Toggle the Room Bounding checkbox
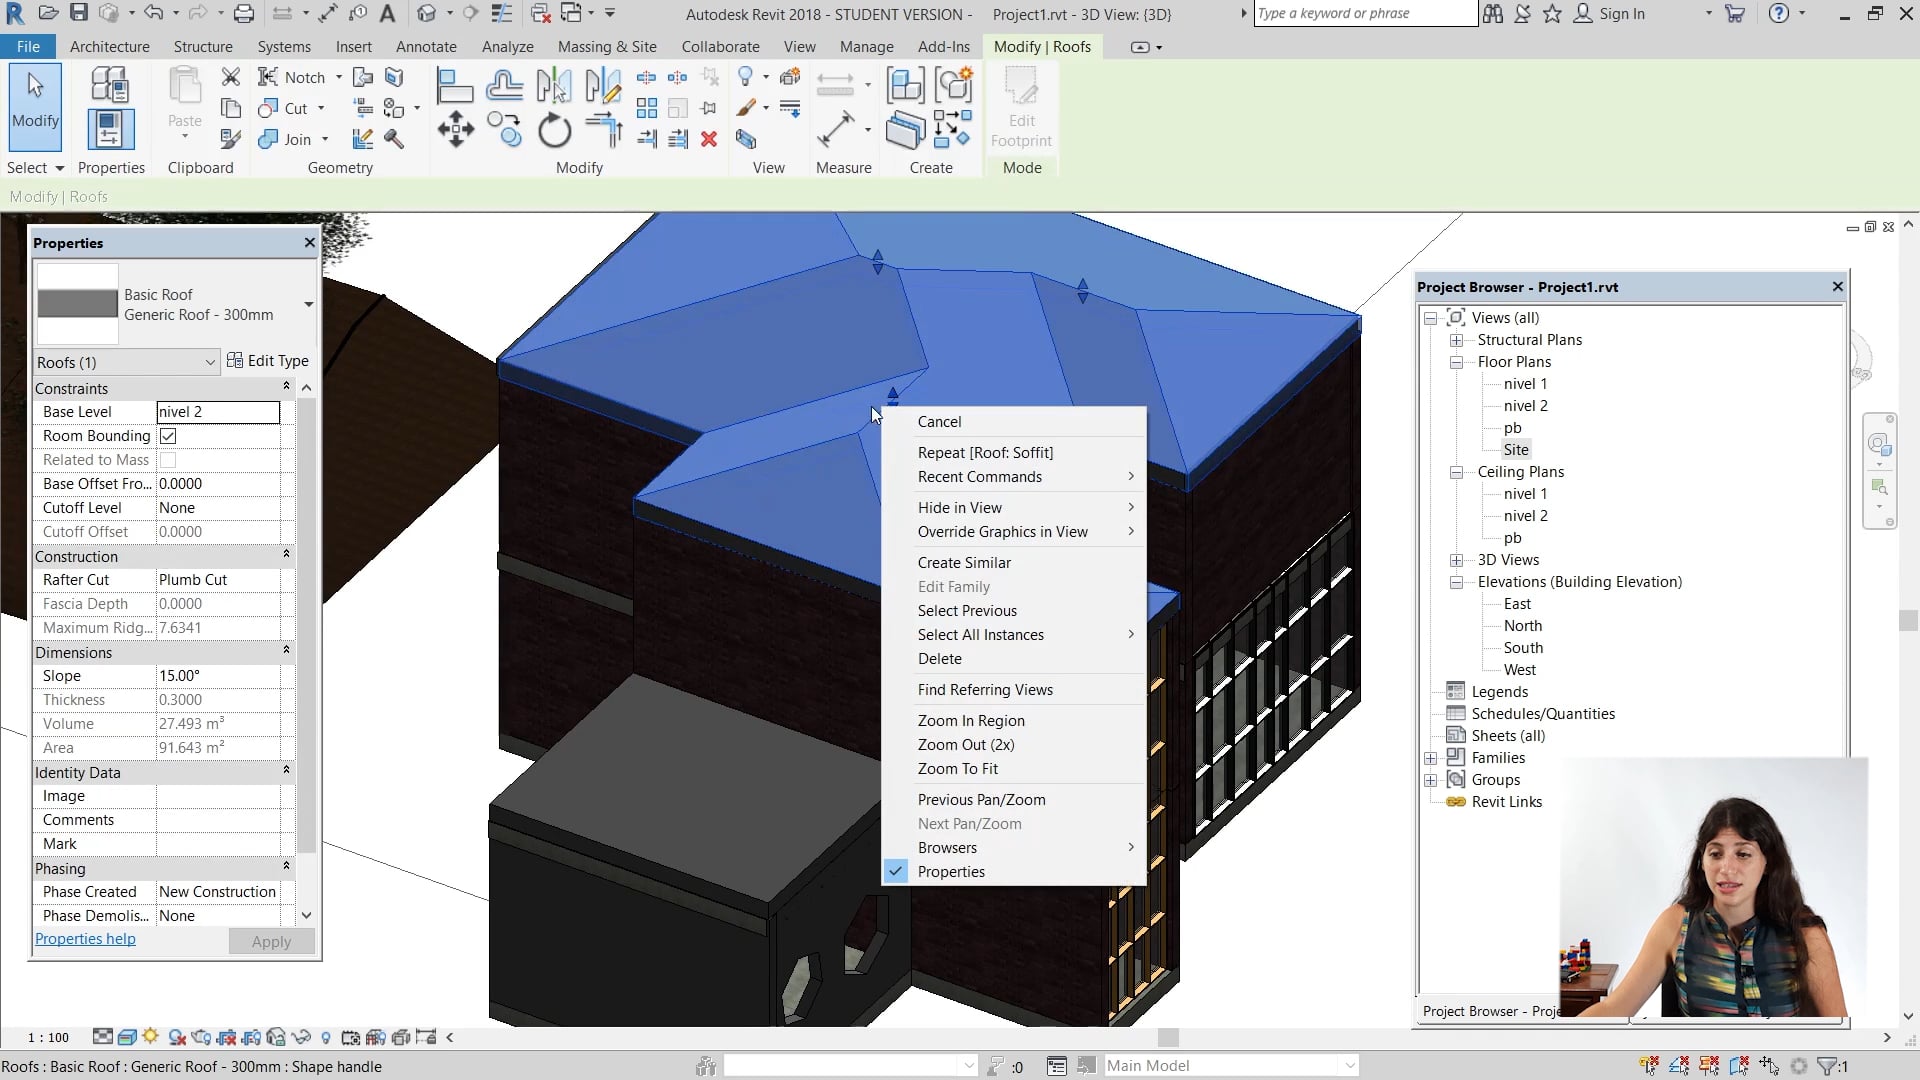The height and width of the screenshot is (1080, 1920). click(x=167, y=436)
